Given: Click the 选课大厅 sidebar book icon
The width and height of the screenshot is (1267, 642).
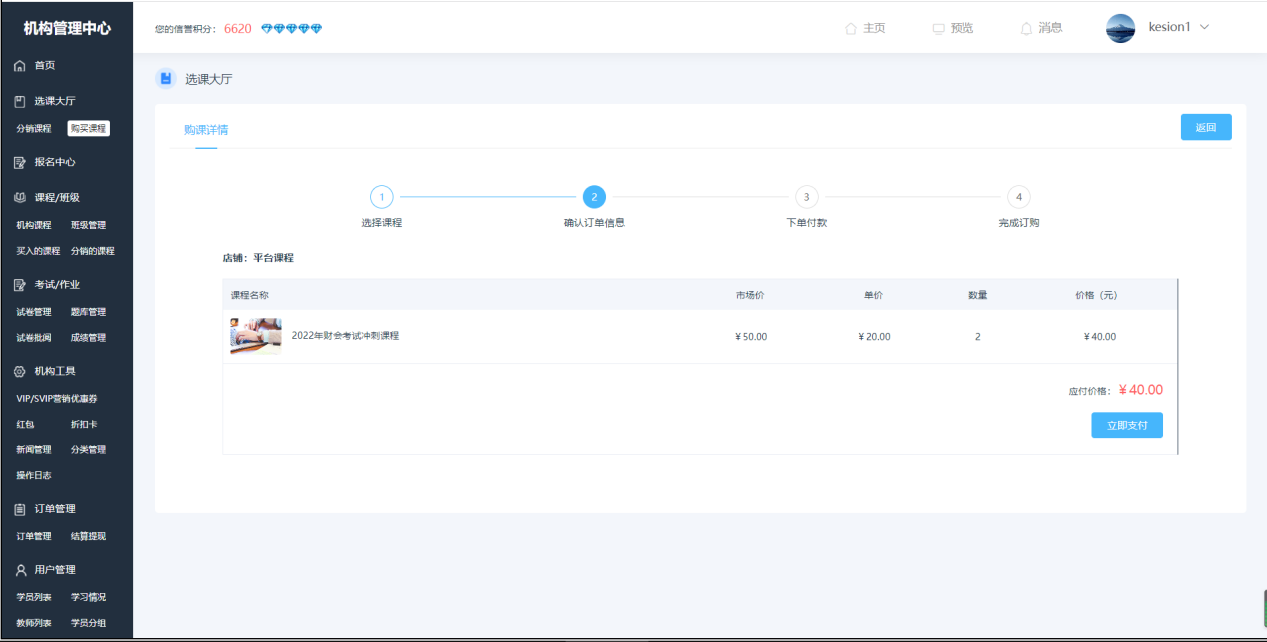Looking at the screenshot, I should click(x=19, y=102).
